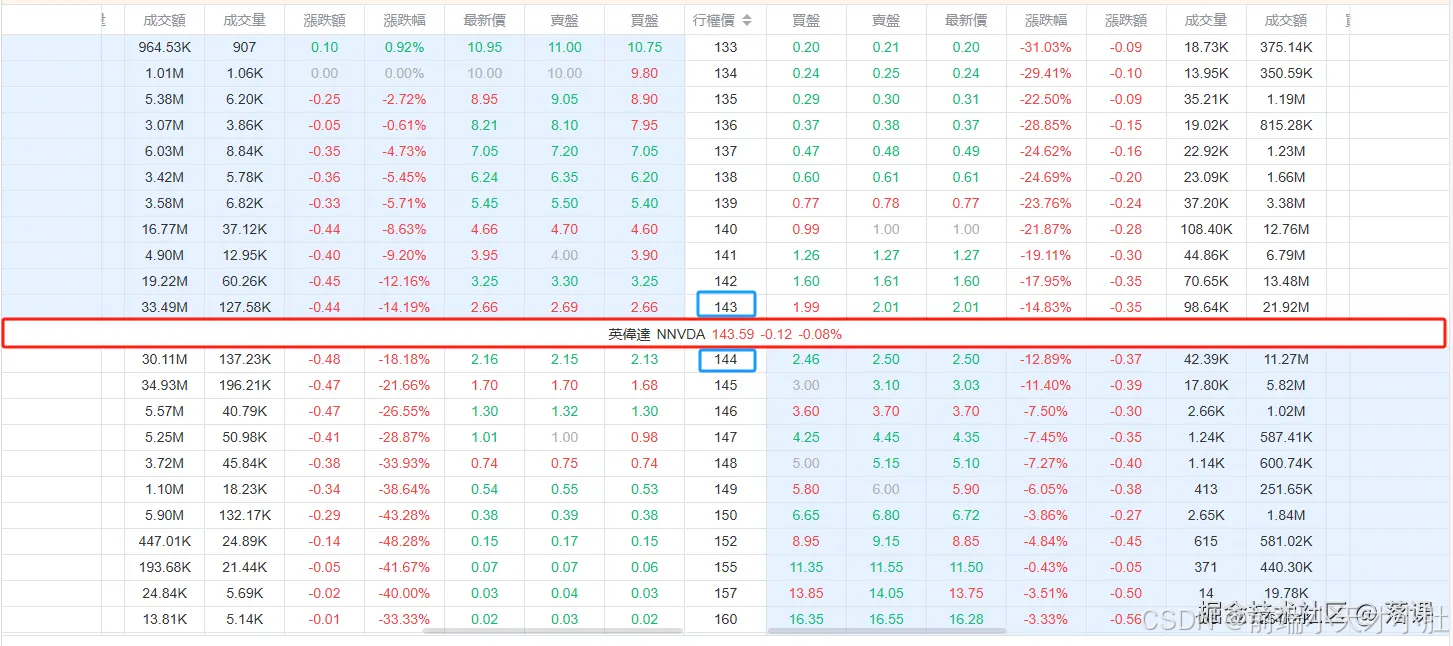Click the call volume 196.21K cell
Viewport: 1453px width, 646px height.
point(244,385)
